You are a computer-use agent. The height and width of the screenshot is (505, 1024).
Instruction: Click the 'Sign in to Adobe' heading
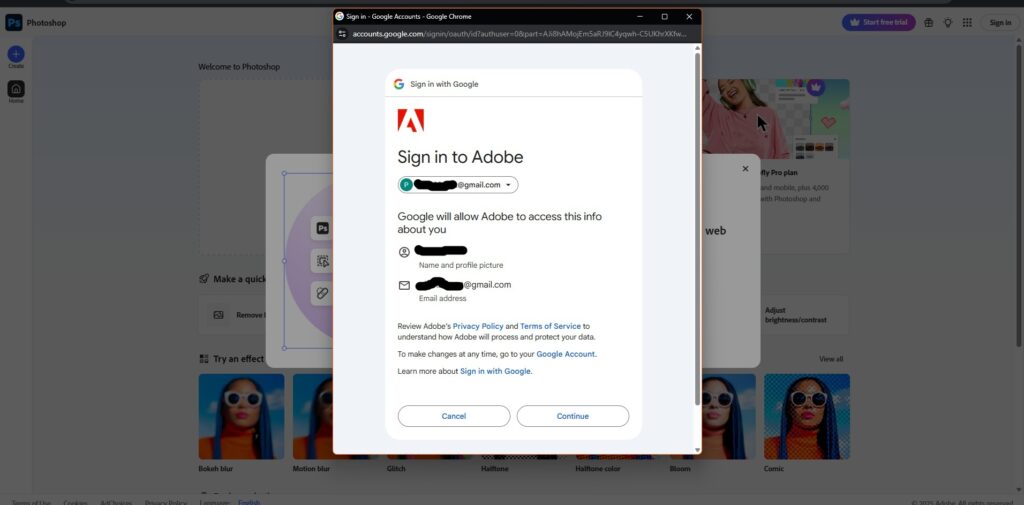tap(460, 157)
